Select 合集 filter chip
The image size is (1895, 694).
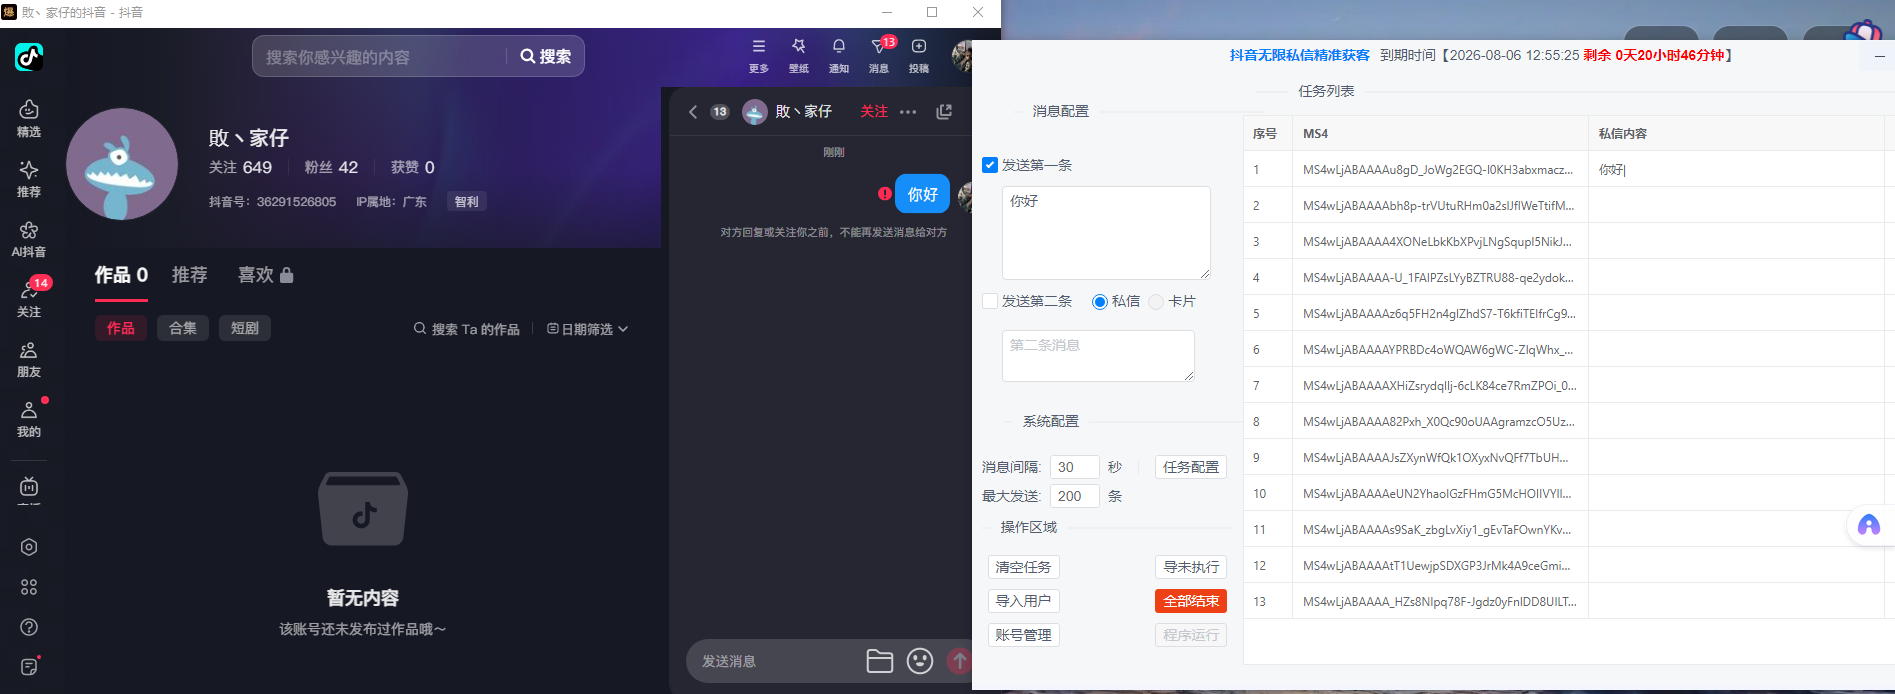(x=183, y=328)
